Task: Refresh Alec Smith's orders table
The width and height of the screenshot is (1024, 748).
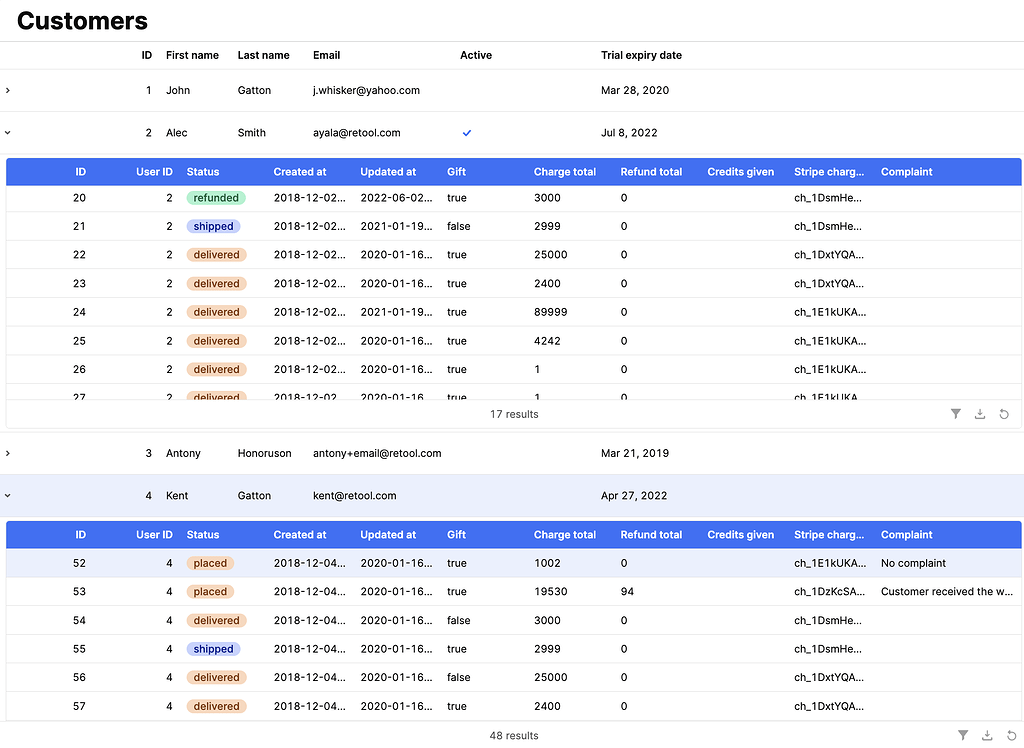Action: [1003, 413]
